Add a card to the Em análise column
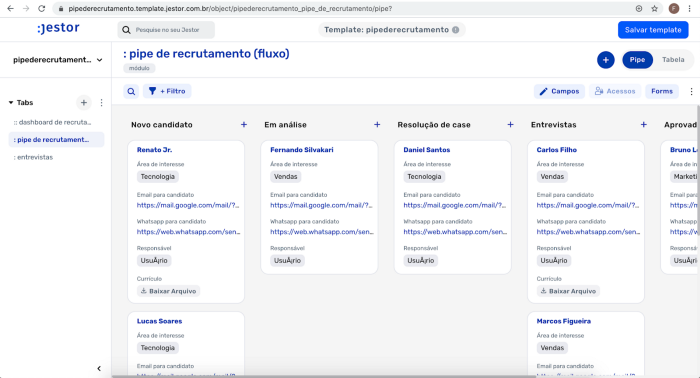 pyautogui.click(x=377, y=125)
